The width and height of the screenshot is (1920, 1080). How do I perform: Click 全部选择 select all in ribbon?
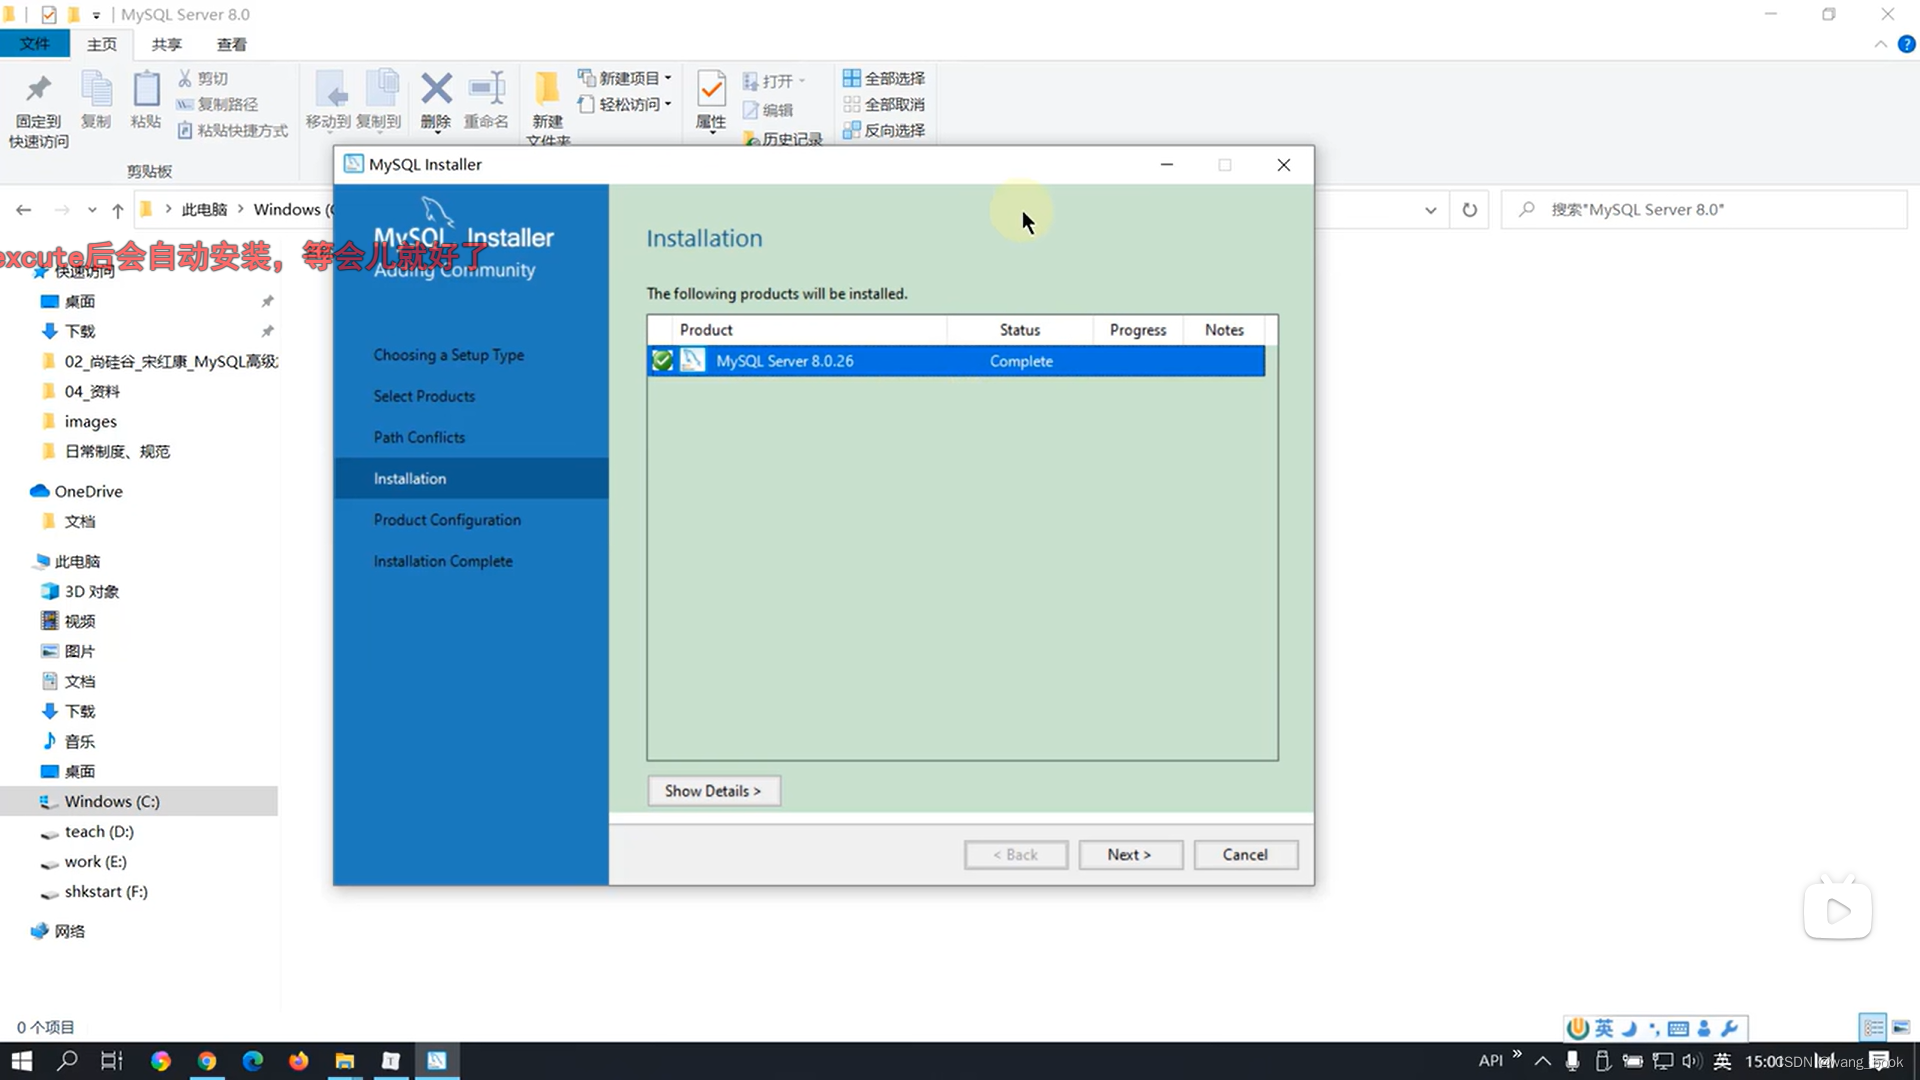click(x=884, y=78)
